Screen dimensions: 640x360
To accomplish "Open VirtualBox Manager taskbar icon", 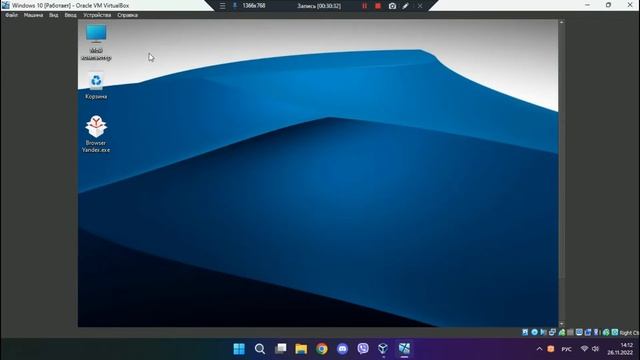I will tap(383, 349).
